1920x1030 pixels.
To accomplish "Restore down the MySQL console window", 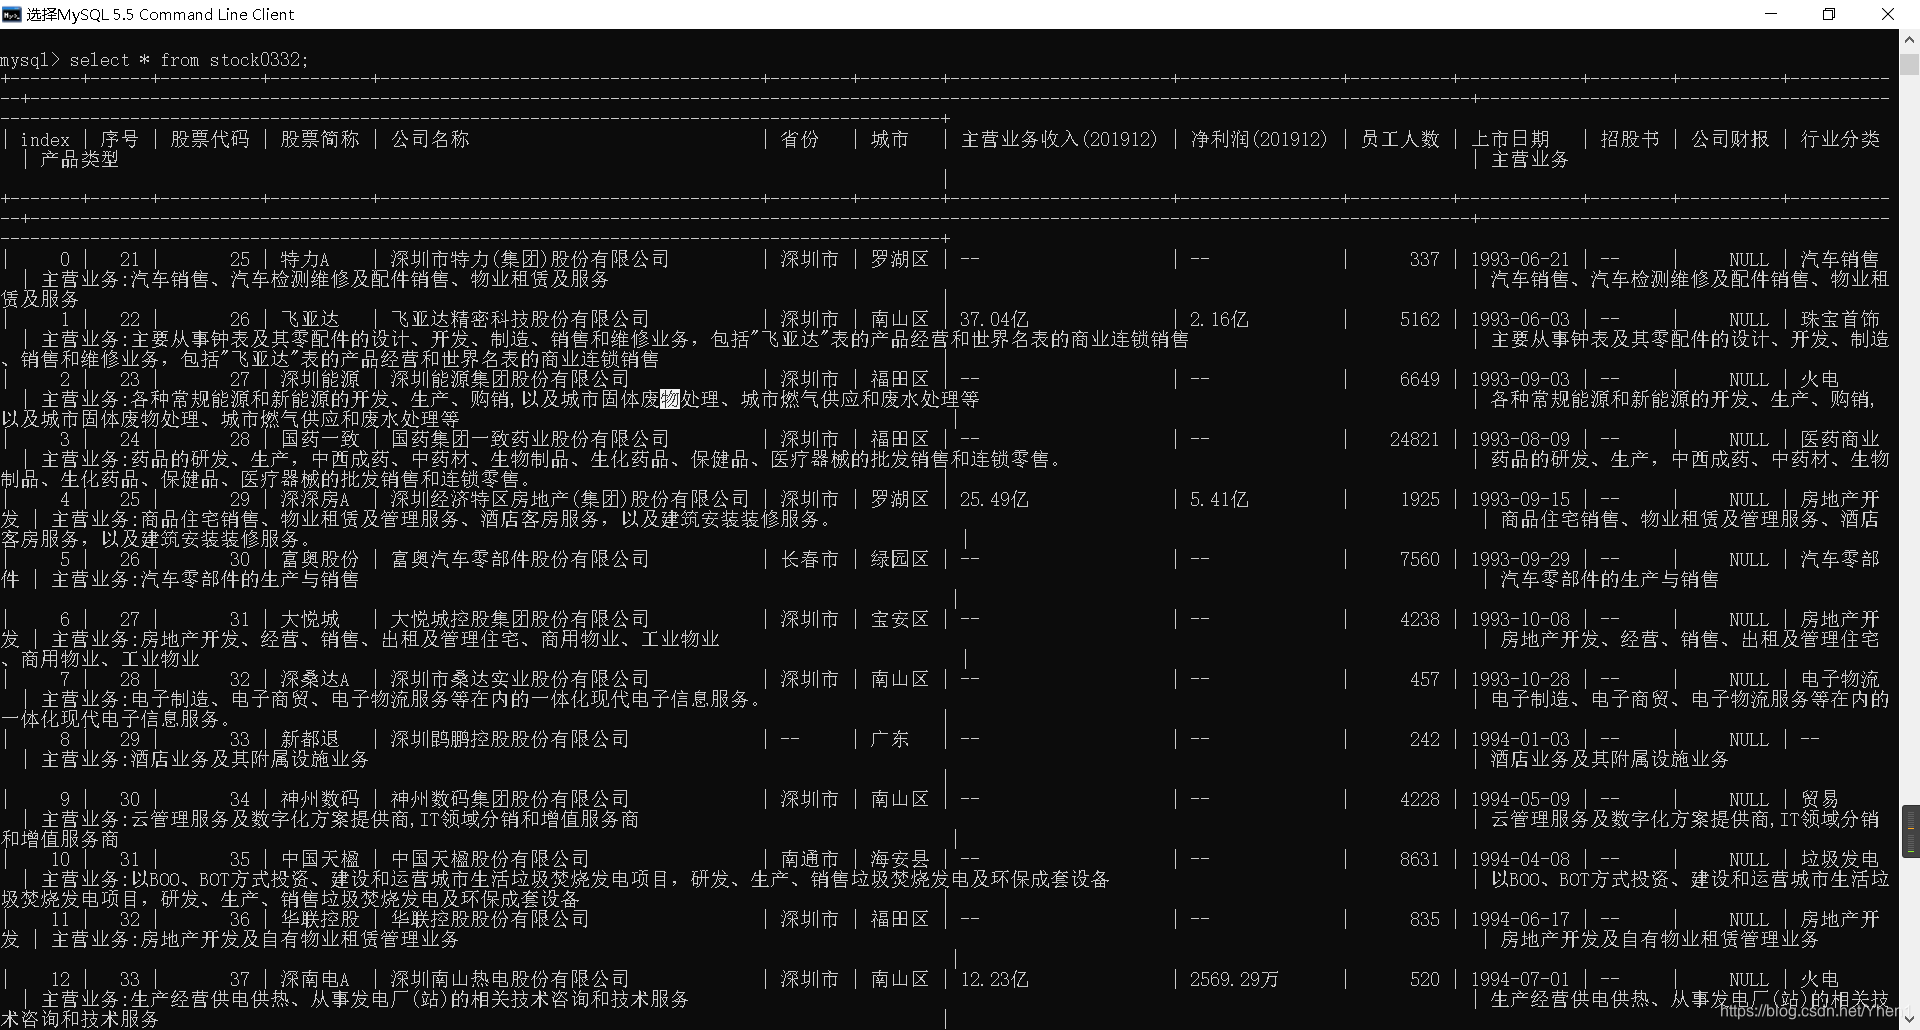I will (1829, 14).
